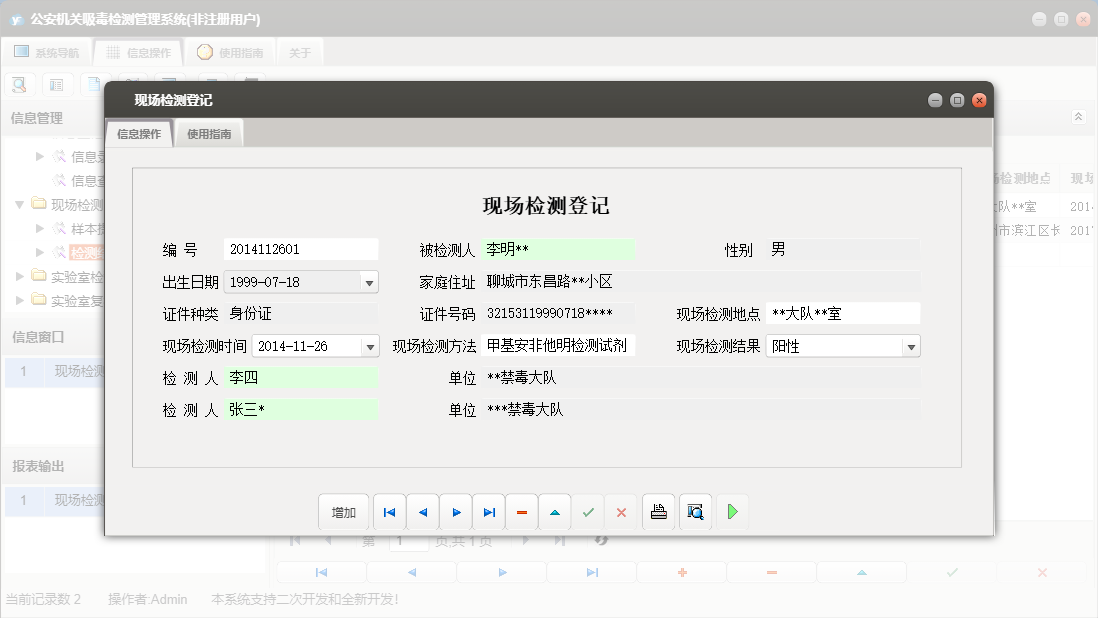The width and height of the screenshot is (1098, 618).
Task: Switch to the 使用指南 tab in dialog
Action: coord(208,132)
